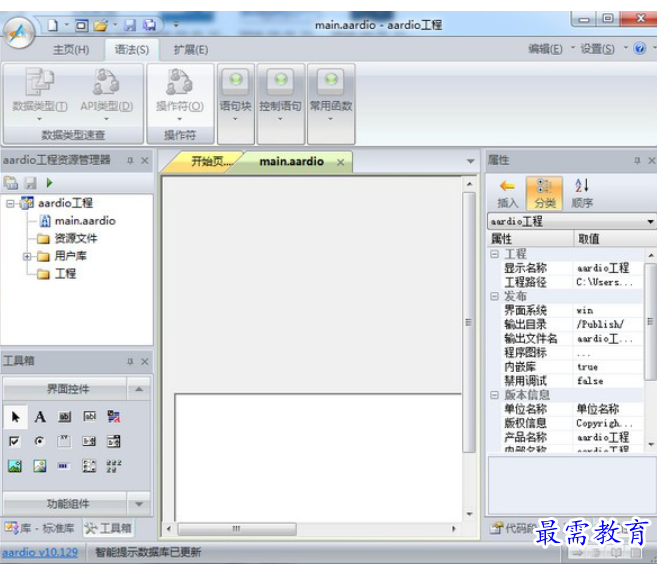657x564 pixels.
Task: Sort properties with the 顺序 button
Action: 582,193
